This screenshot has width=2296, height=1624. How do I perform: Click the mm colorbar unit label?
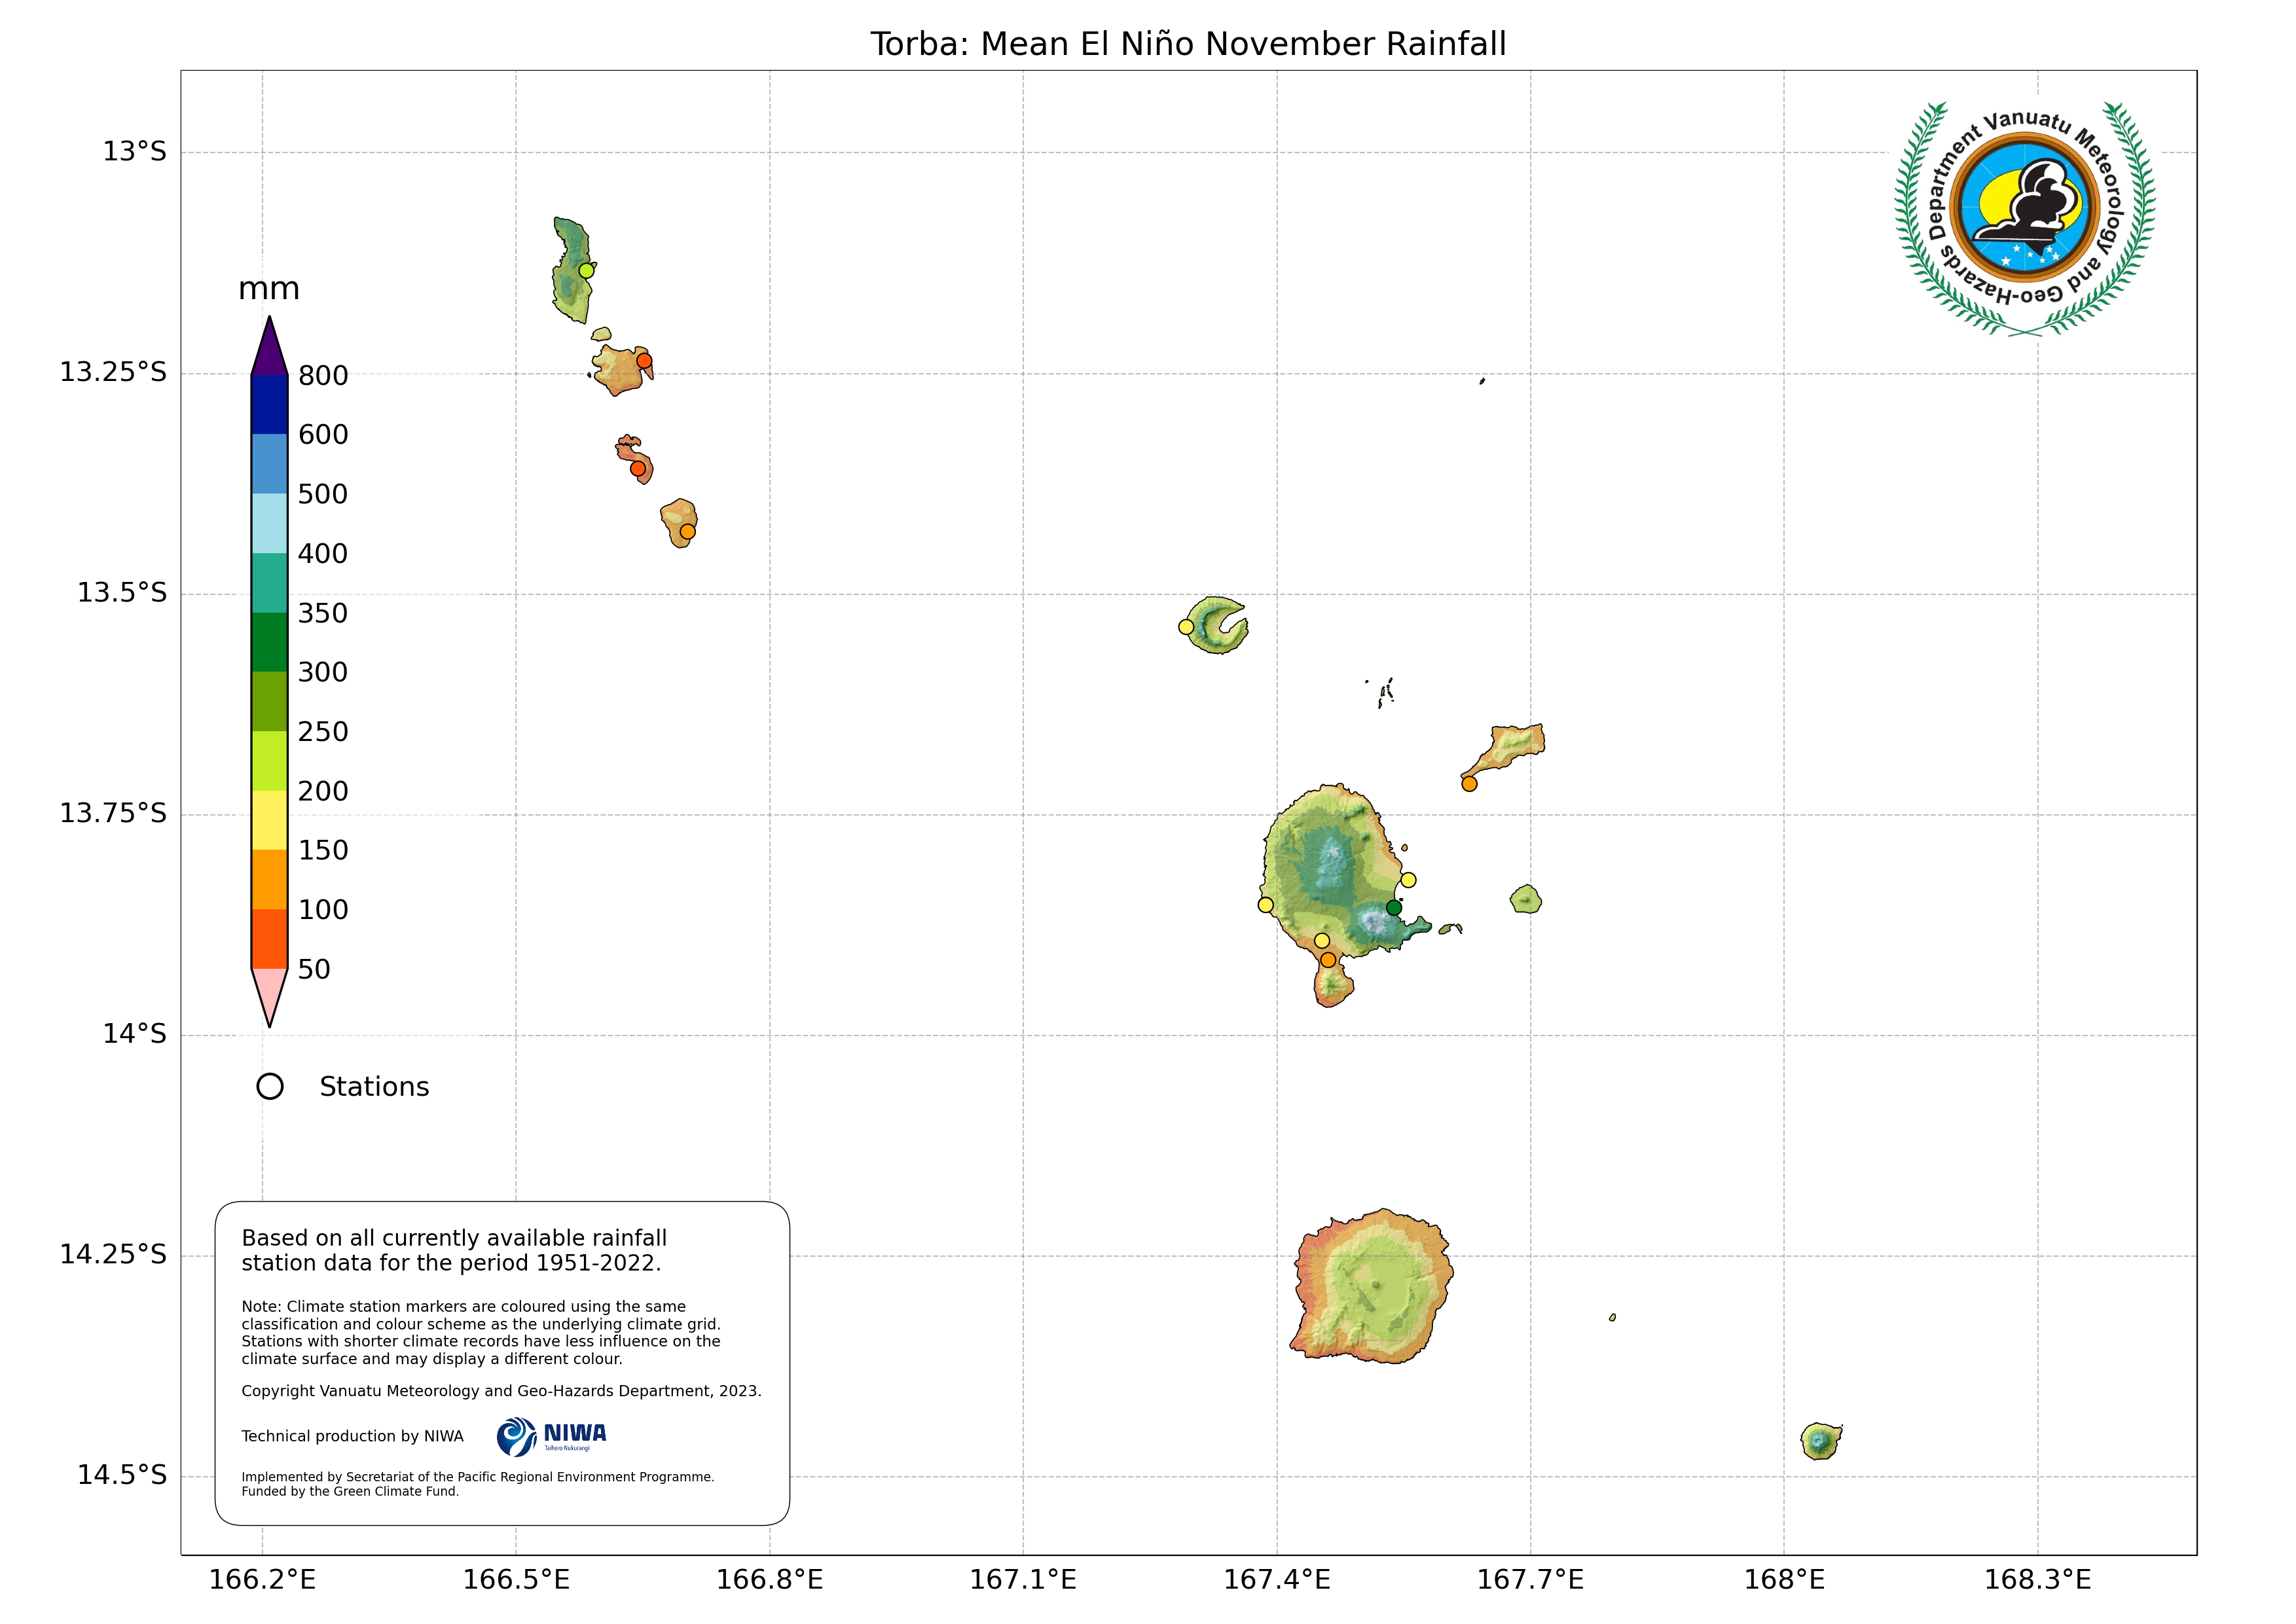(x=268, y=289)
